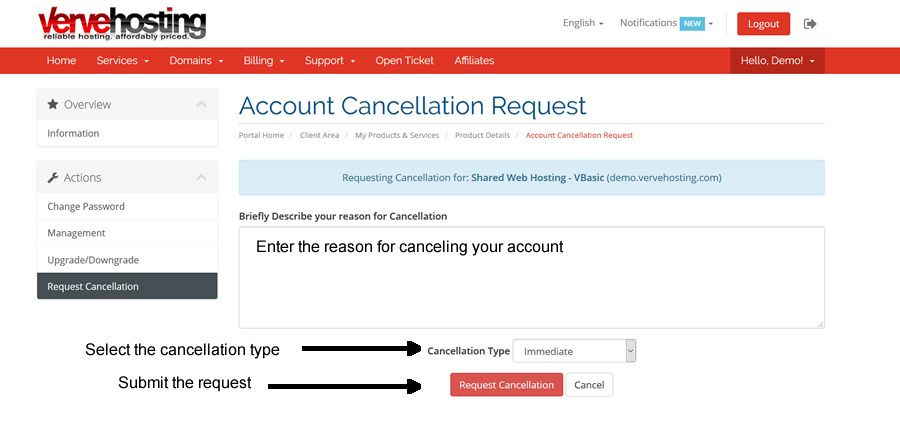This screenshot has width=900, height=441.
Task: Expand the Hello, Demo! account menu
Action: tap(777, 60)
